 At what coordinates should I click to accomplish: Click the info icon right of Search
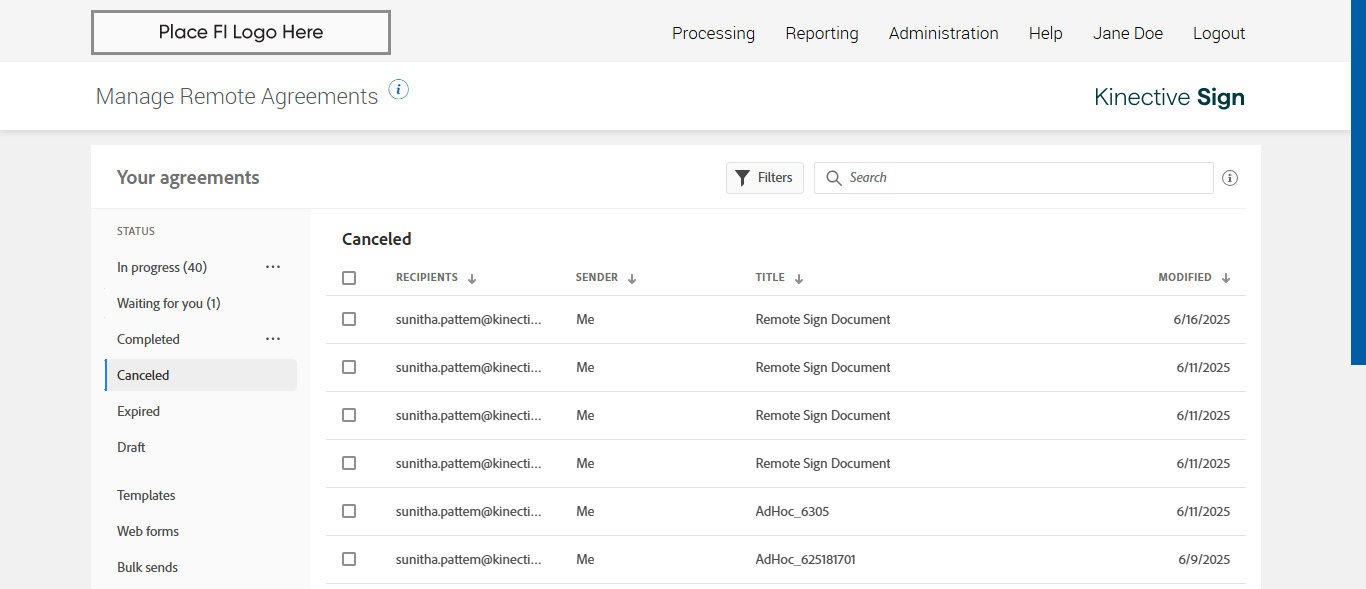pyautogui.click(x=1230, y=178)
